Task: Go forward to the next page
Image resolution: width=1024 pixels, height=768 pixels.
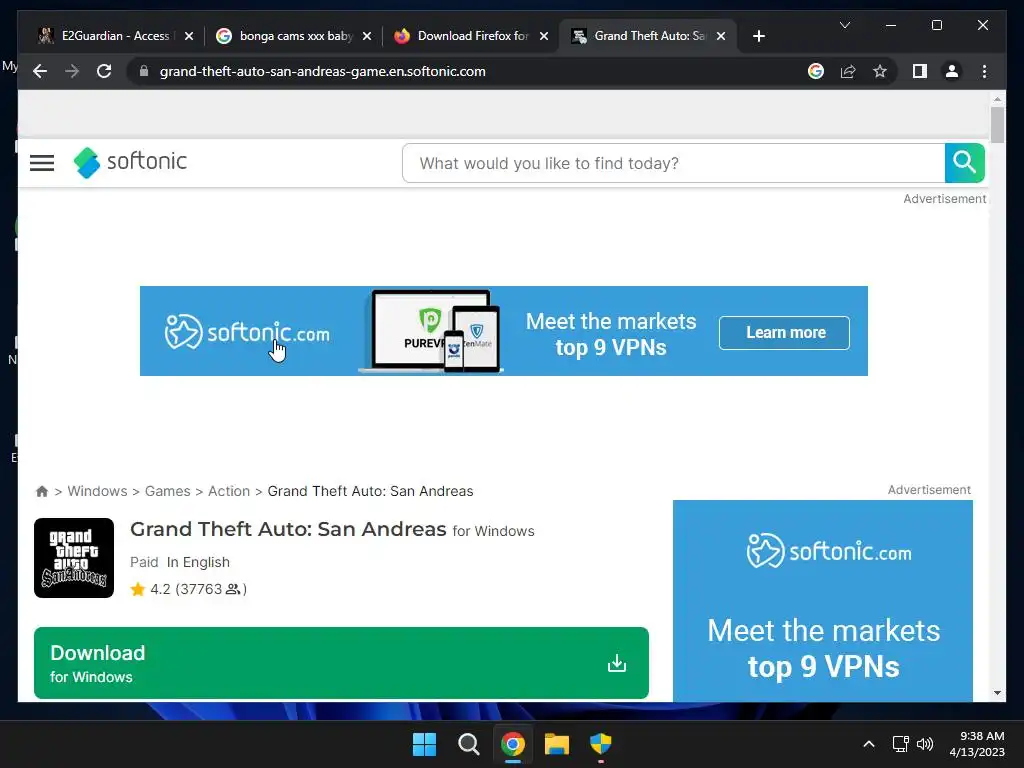Action: [x=72, y=71]
